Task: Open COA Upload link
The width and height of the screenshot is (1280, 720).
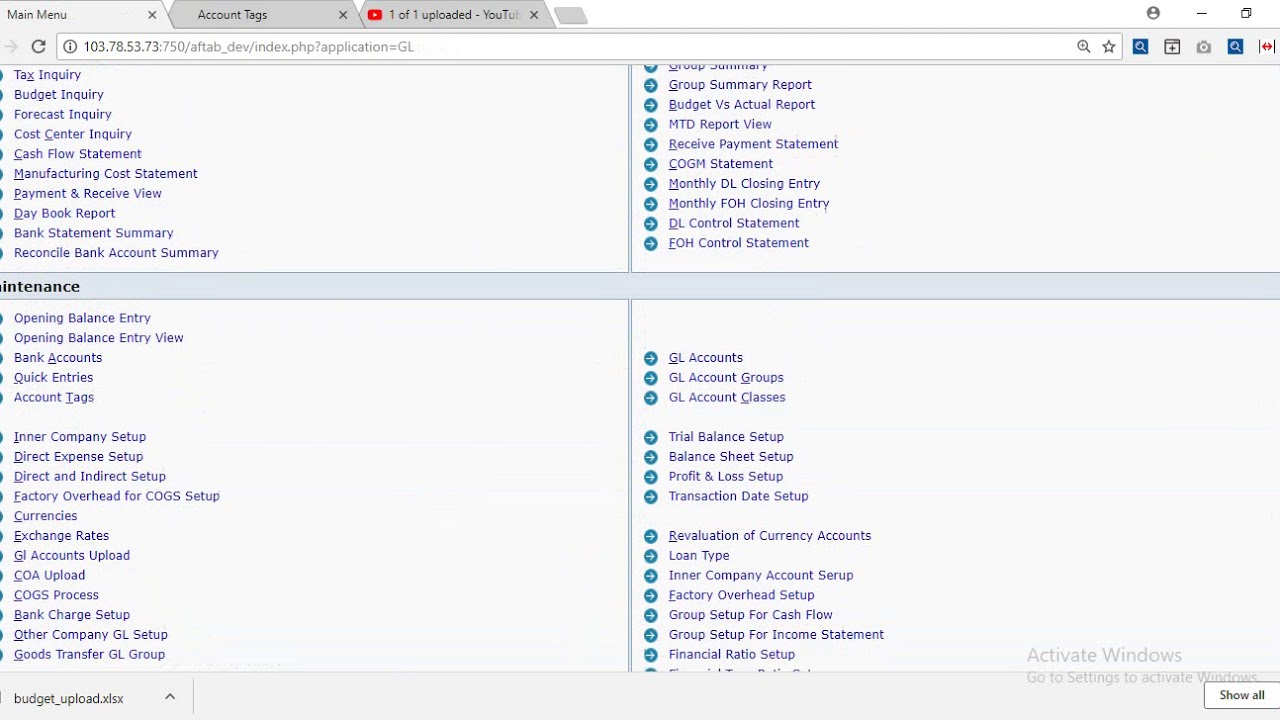Action: point(49,576)
